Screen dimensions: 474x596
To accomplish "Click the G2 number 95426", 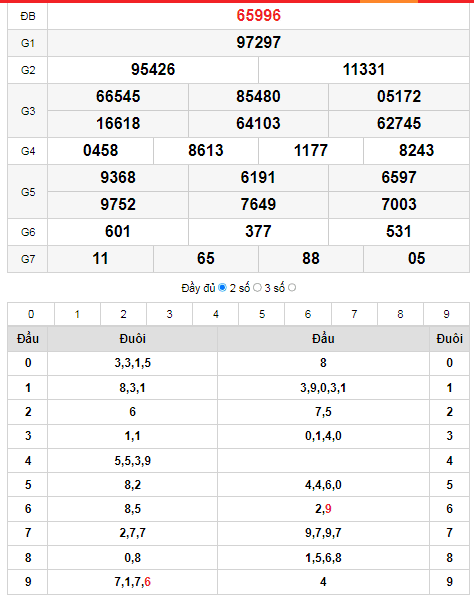I will pos(153,70).
